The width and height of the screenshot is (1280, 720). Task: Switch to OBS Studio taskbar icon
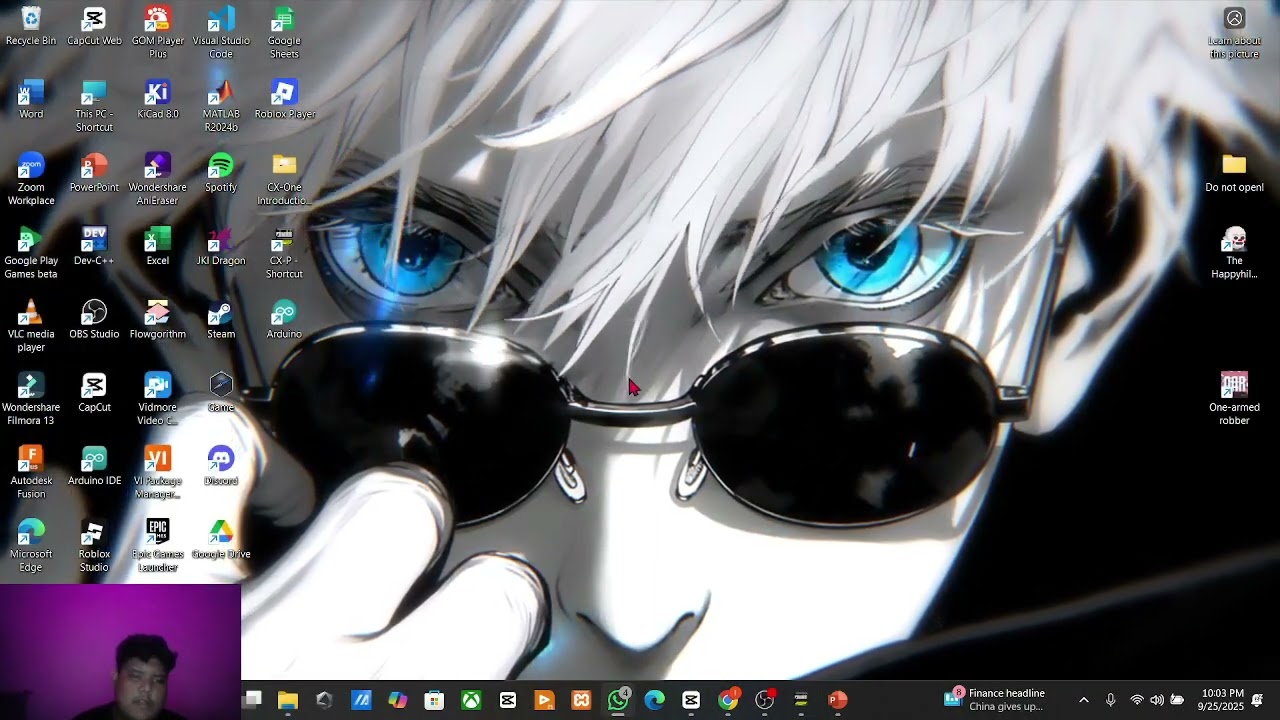tap(764, 700)
